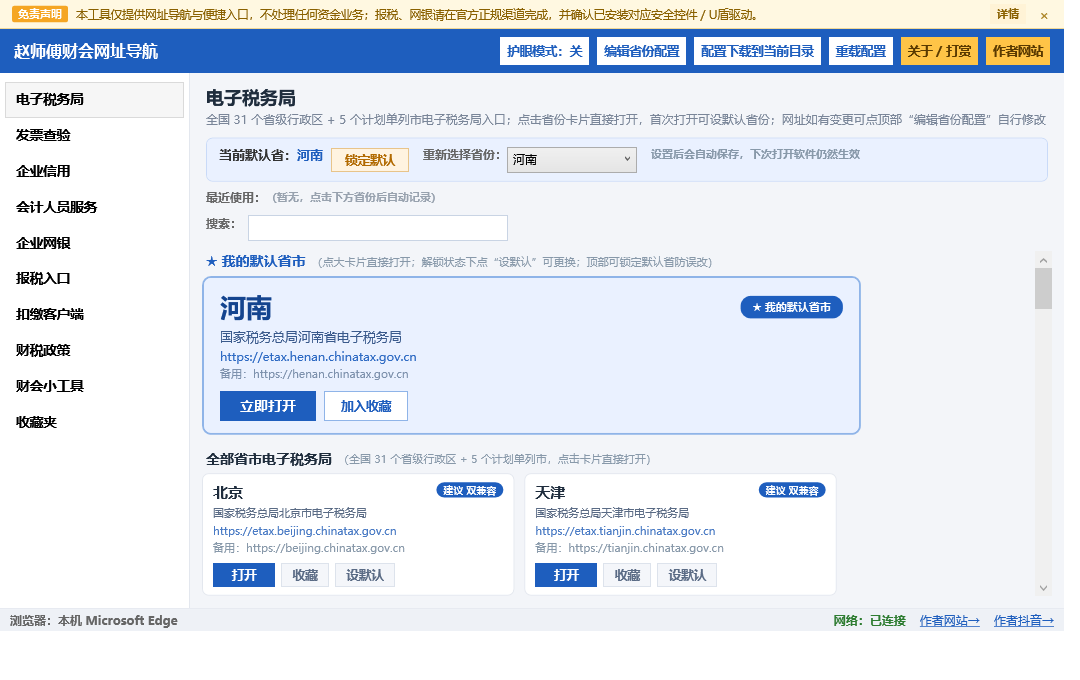Click the 备用: https://henan.chinatax.gov.cn text

pos(314,374)
